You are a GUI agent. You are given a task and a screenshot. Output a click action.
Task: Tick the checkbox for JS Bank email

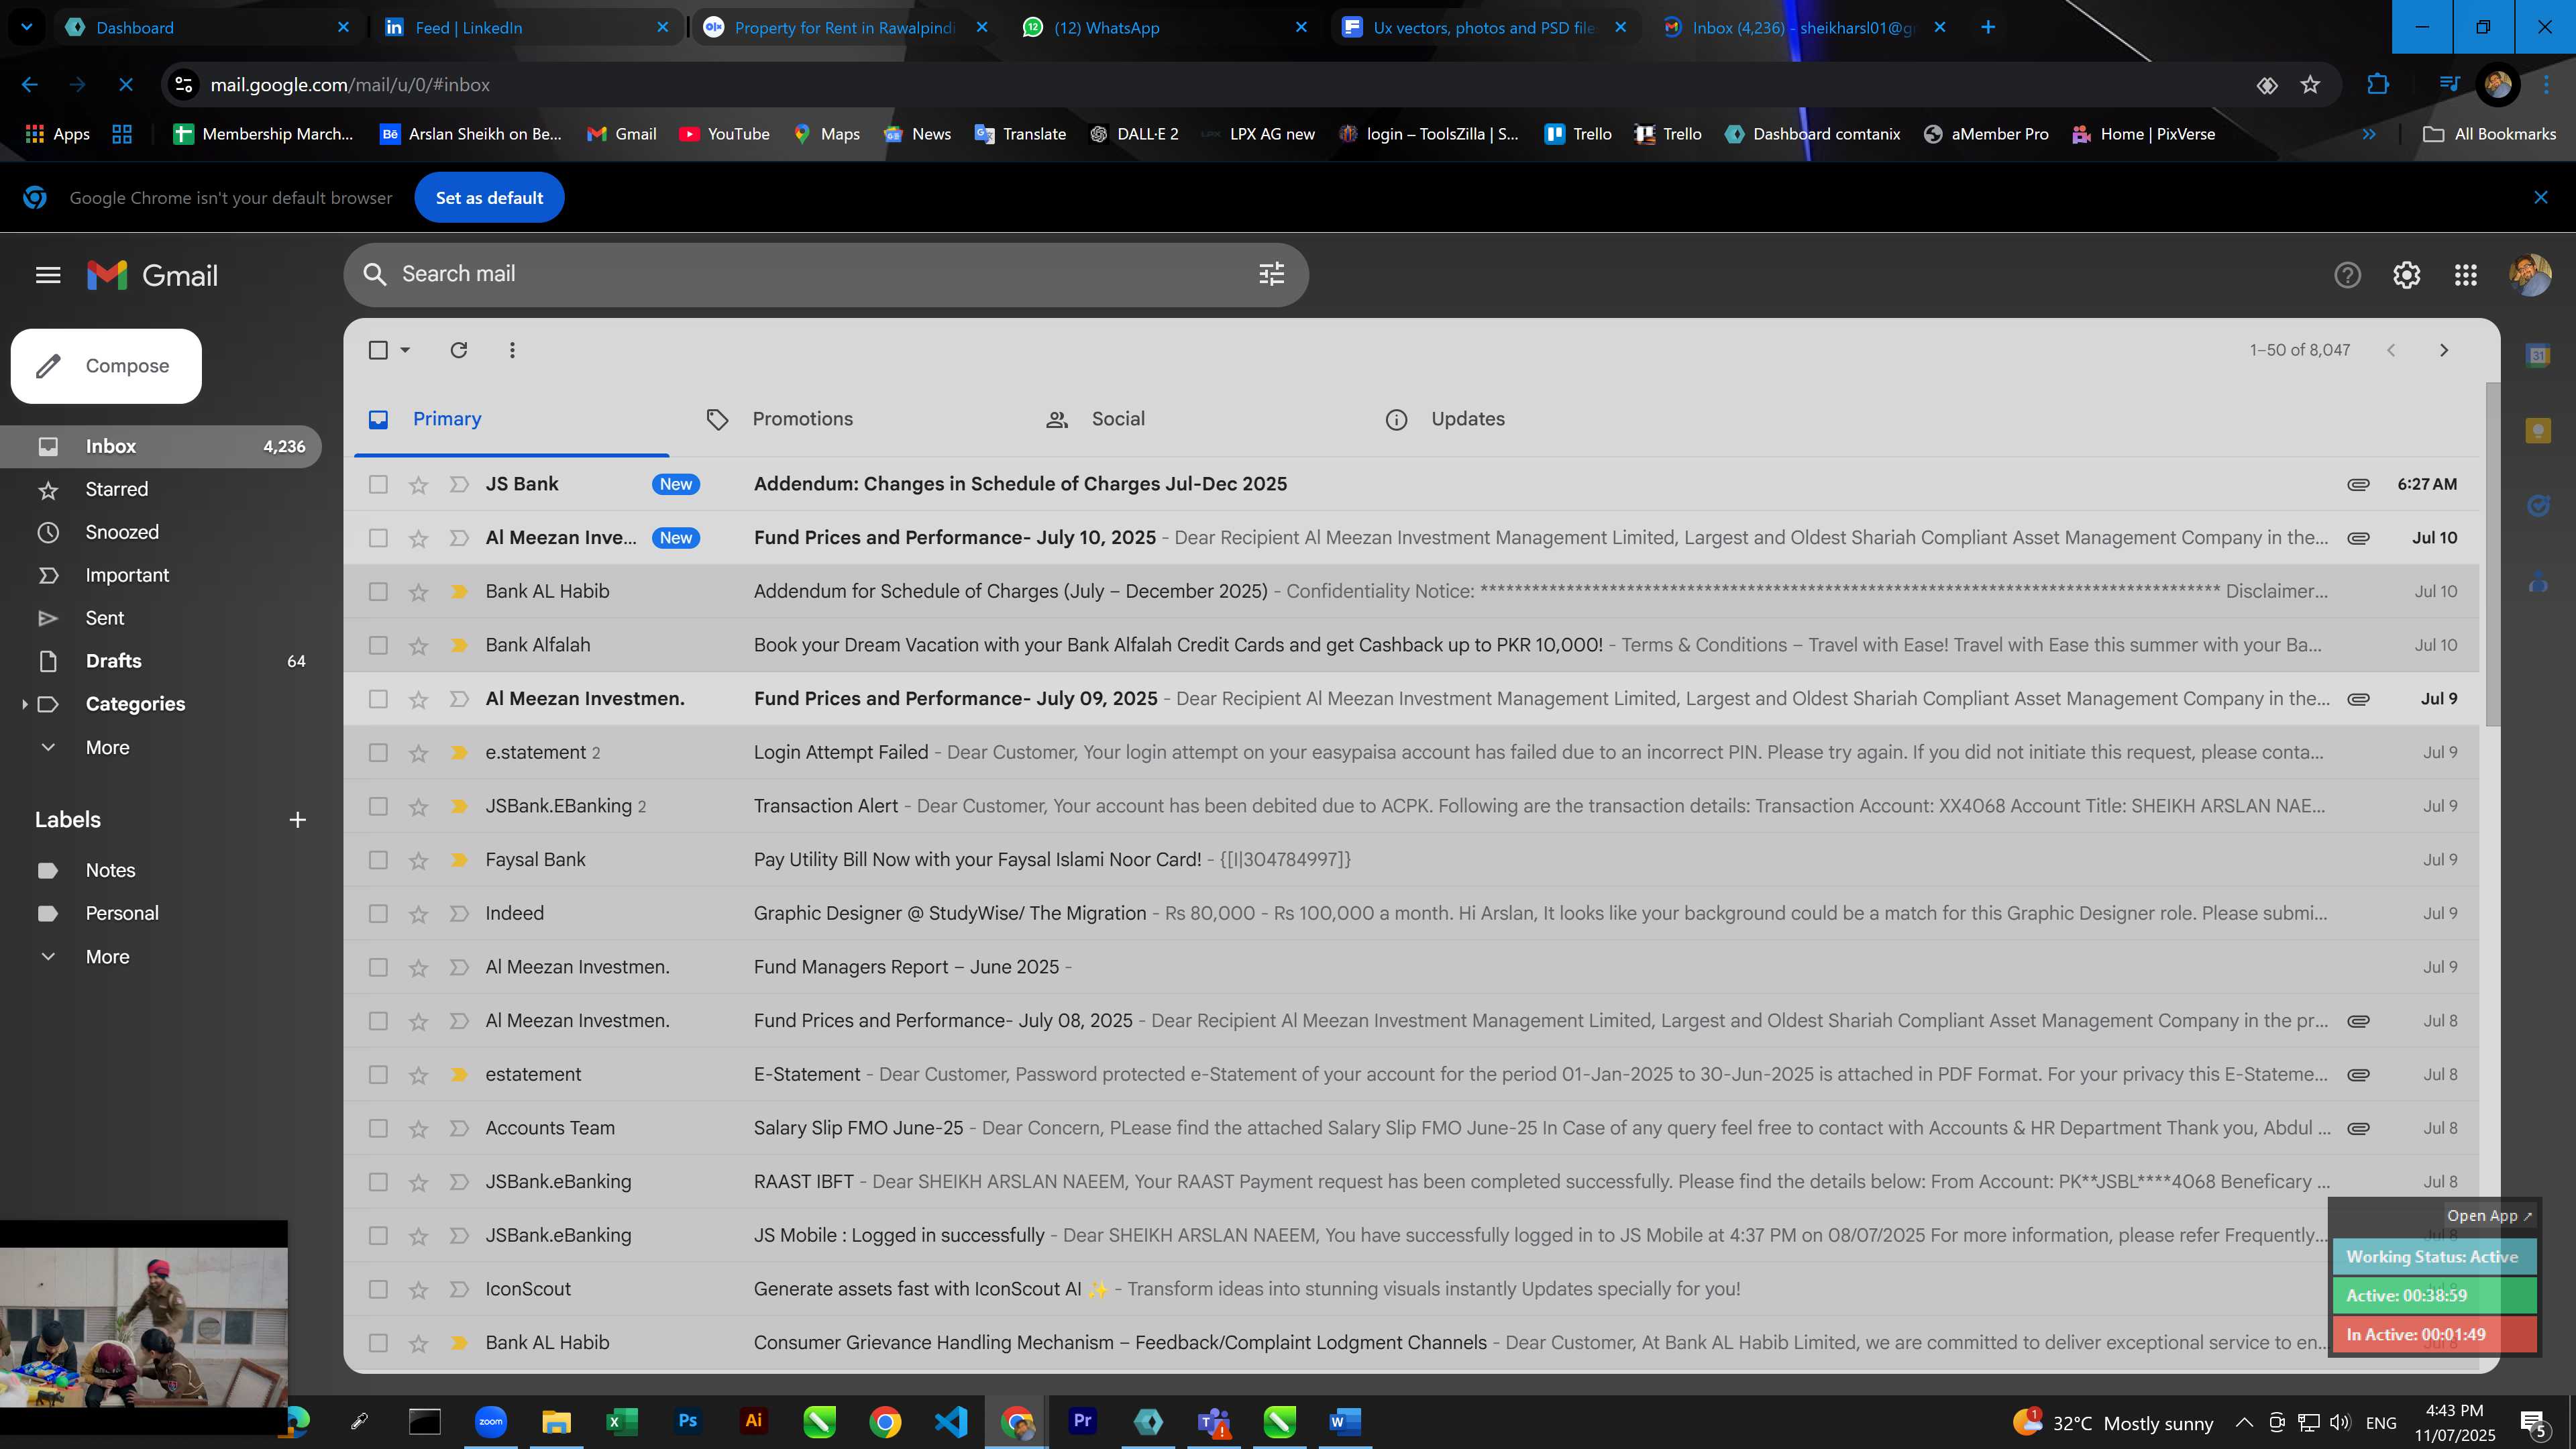(x=378, y=485)
